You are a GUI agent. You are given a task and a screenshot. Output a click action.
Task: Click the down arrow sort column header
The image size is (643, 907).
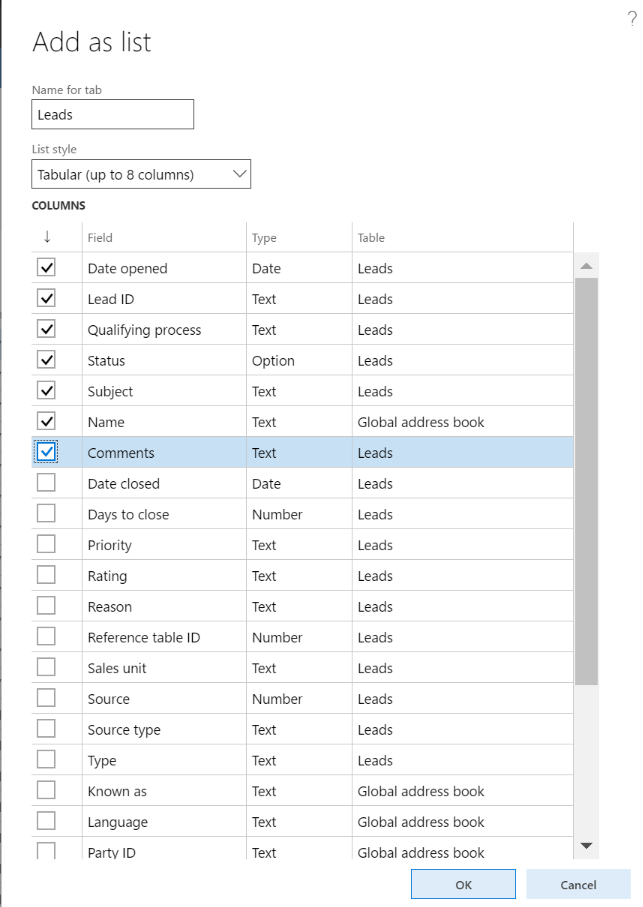47,237
